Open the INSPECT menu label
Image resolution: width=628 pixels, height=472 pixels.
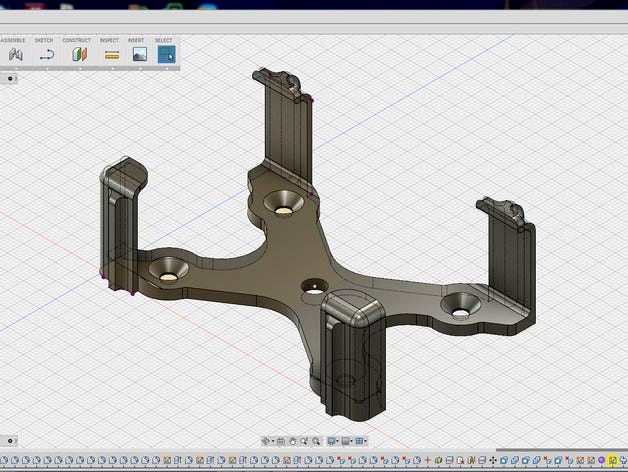pyautogui.click(x=109, y=40)
